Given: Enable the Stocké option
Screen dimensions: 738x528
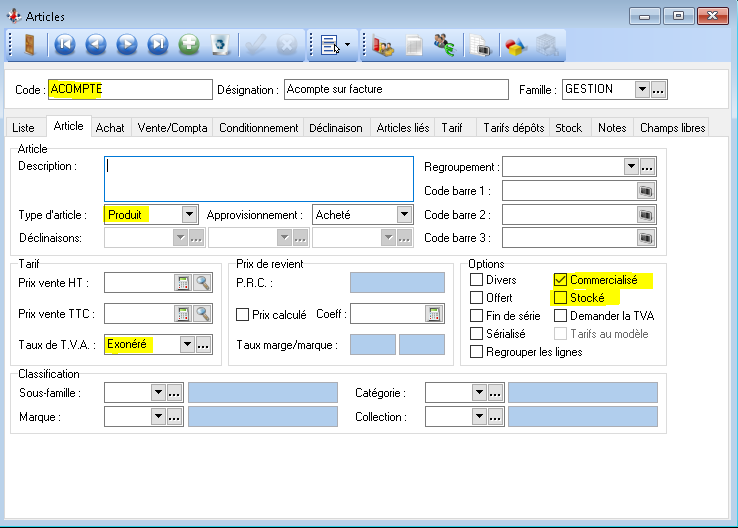Looking at the screenshot, I should 560,298.
